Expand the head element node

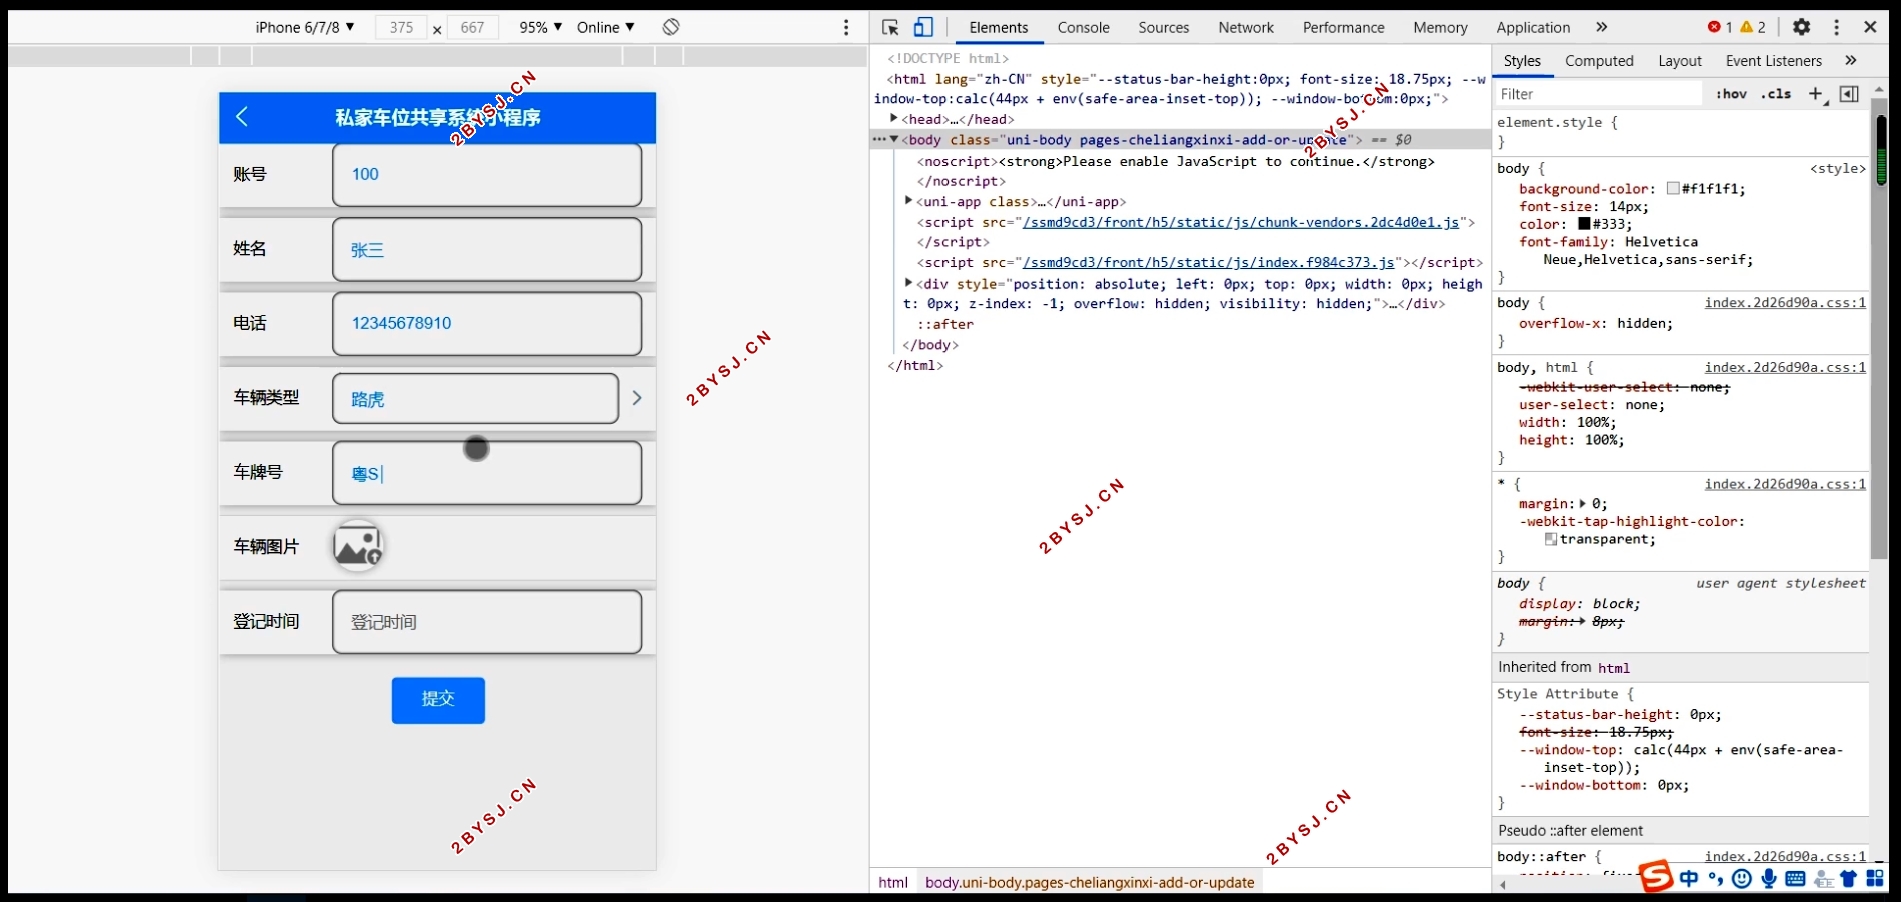click(894, 118)
